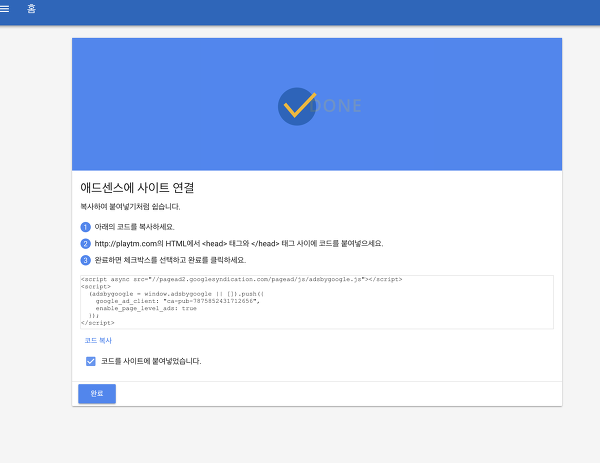Click the enable_page_level_ads line in code
The image size is (600, 463).
pos(146,308)
